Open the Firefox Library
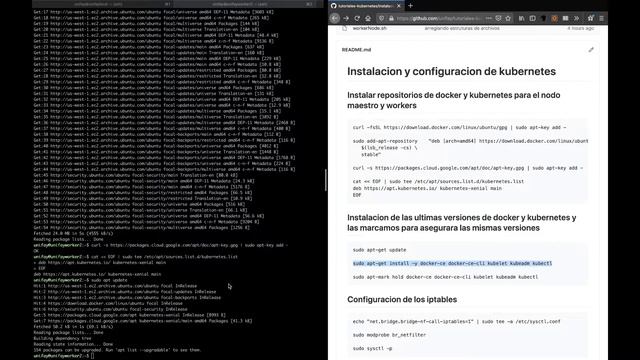640x360 pixels. point(522,18)
